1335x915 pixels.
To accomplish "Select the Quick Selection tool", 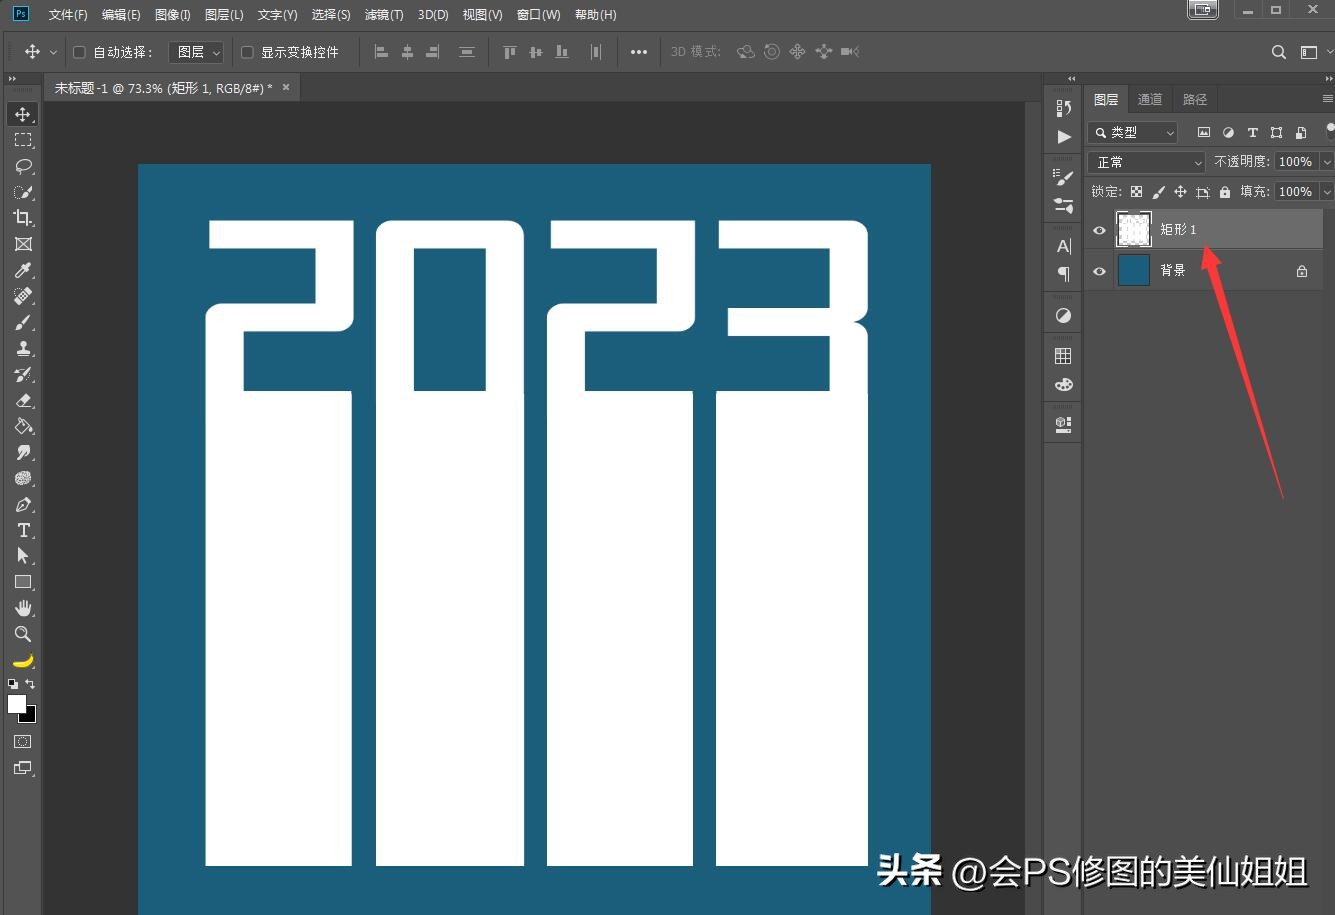I will tap(23, 192).
